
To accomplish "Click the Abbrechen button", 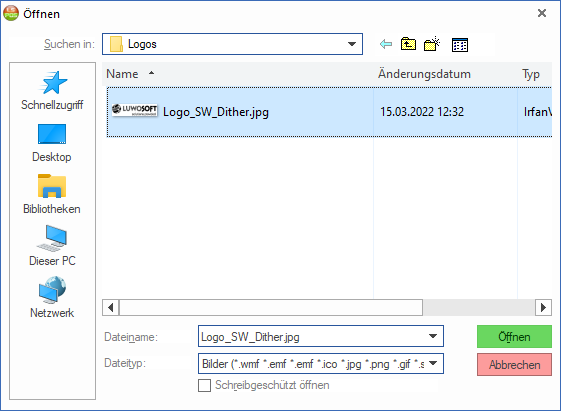I will click(x=514, y=364).
